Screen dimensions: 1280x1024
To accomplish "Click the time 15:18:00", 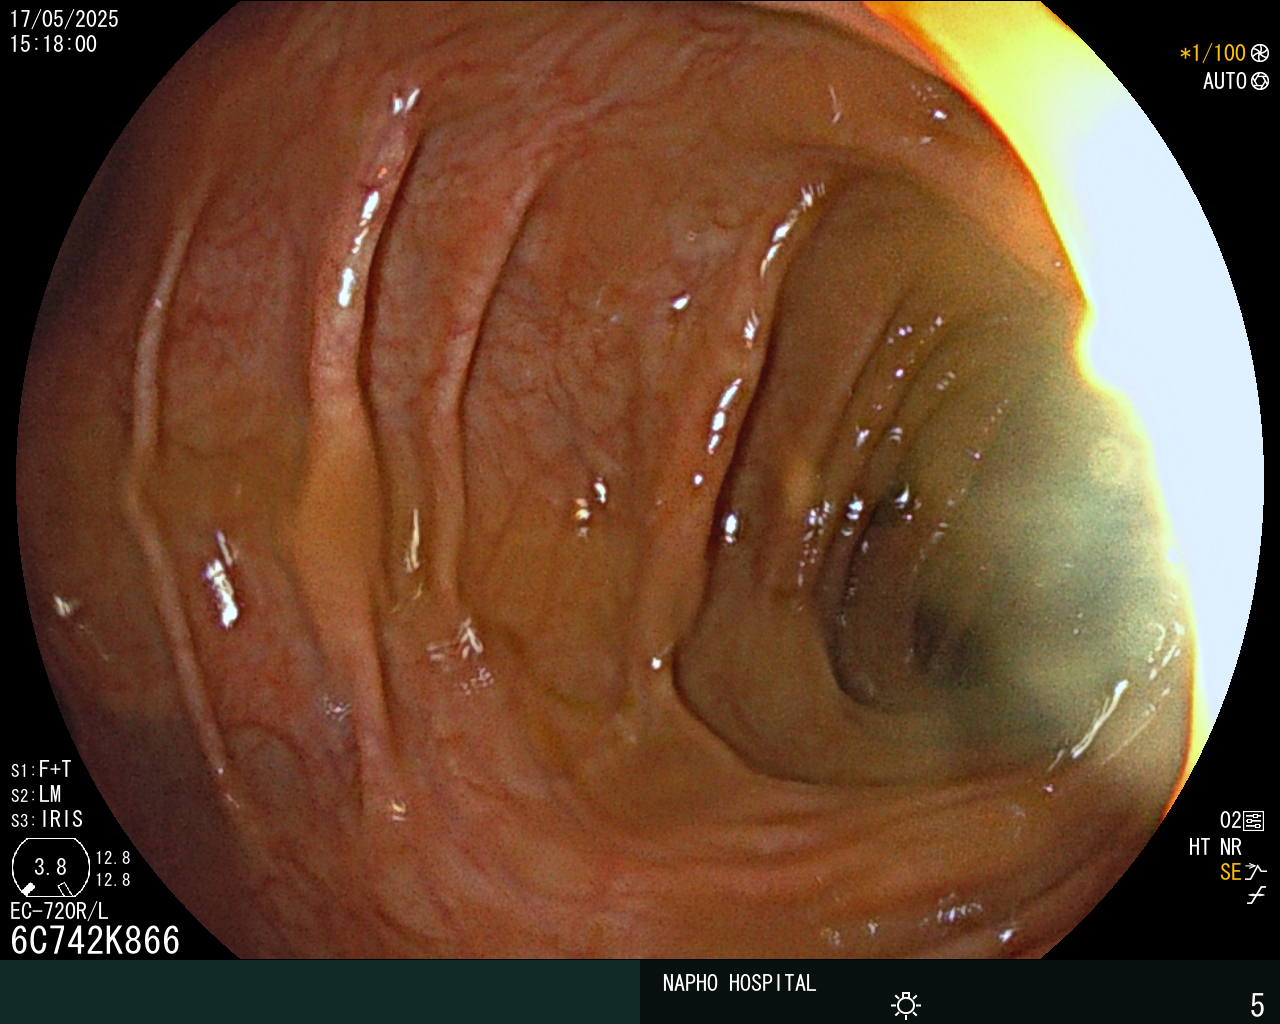I will point(54,44).
